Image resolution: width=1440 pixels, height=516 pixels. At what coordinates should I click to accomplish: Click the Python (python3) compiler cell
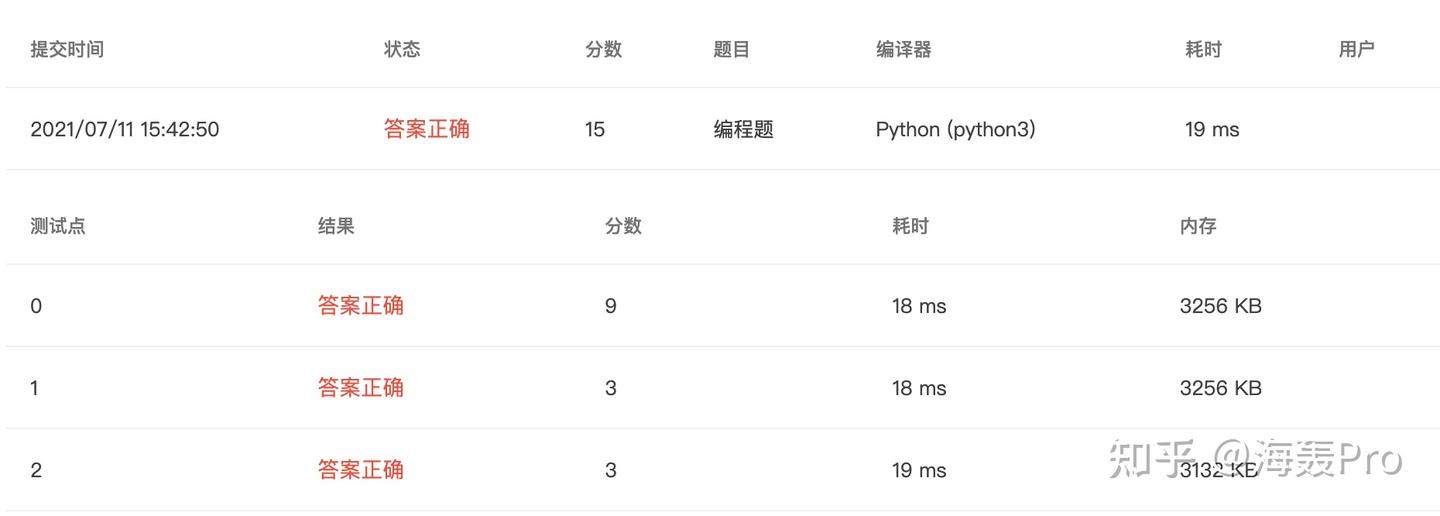pos(956,129)
